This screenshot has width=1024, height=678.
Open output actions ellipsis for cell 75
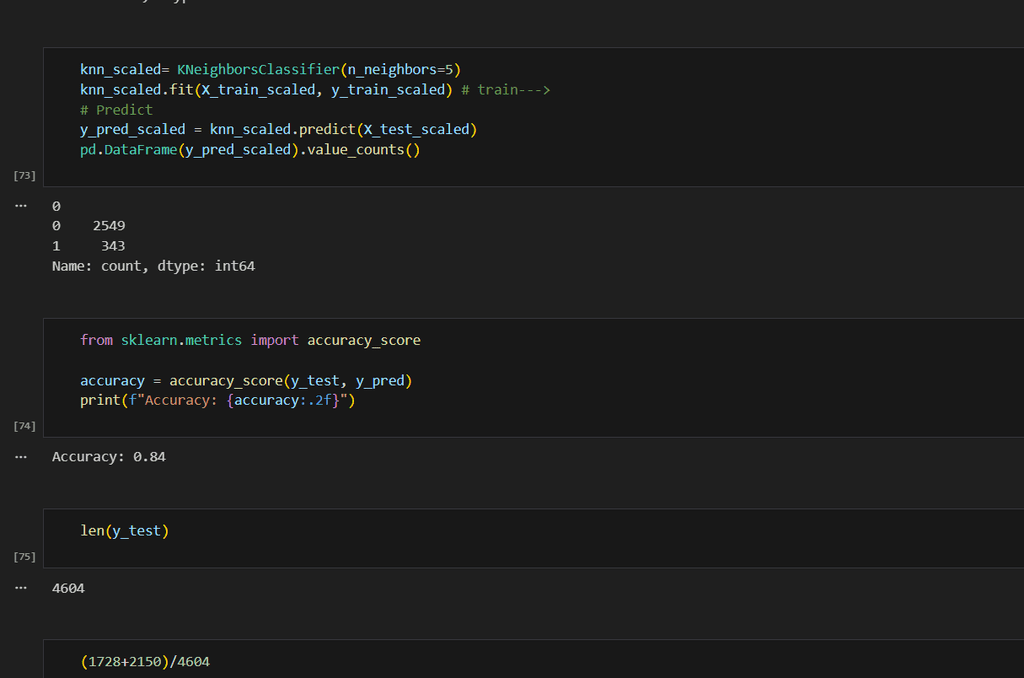pyautogui.click(x=21, y=588)
